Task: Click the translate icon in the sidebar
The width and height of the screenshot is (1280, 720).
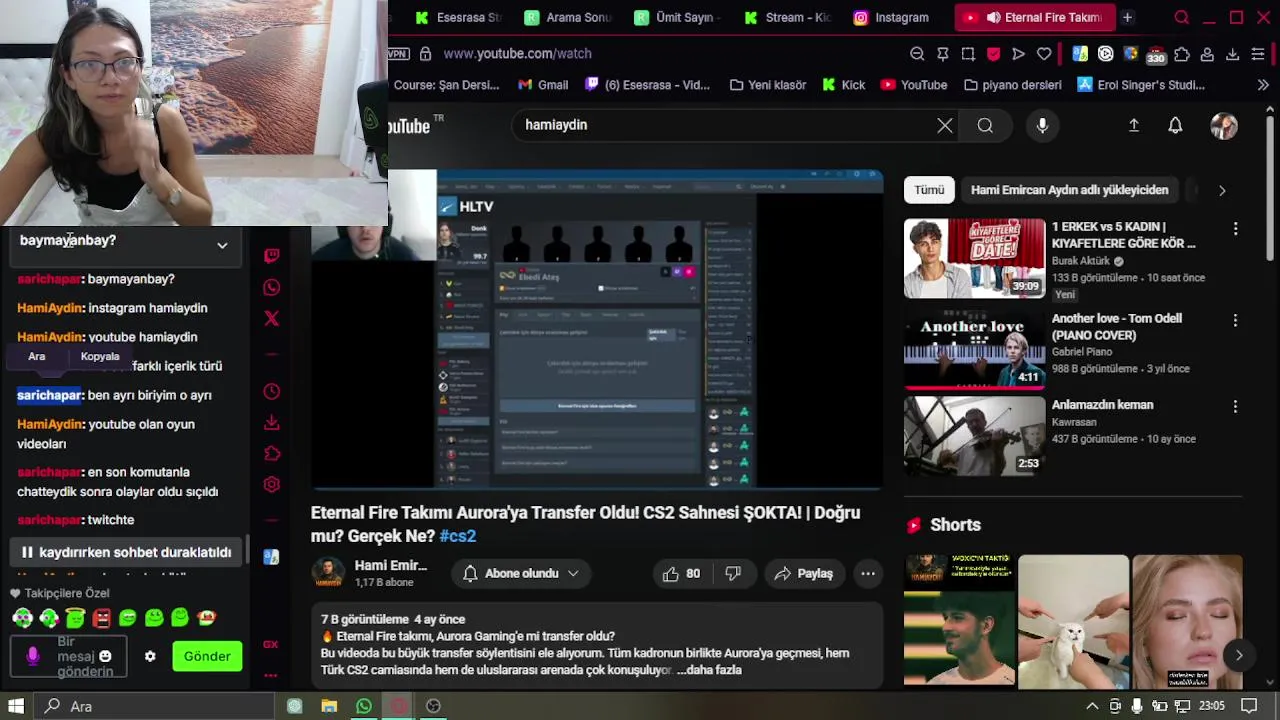Action: [x=271, y=557]
